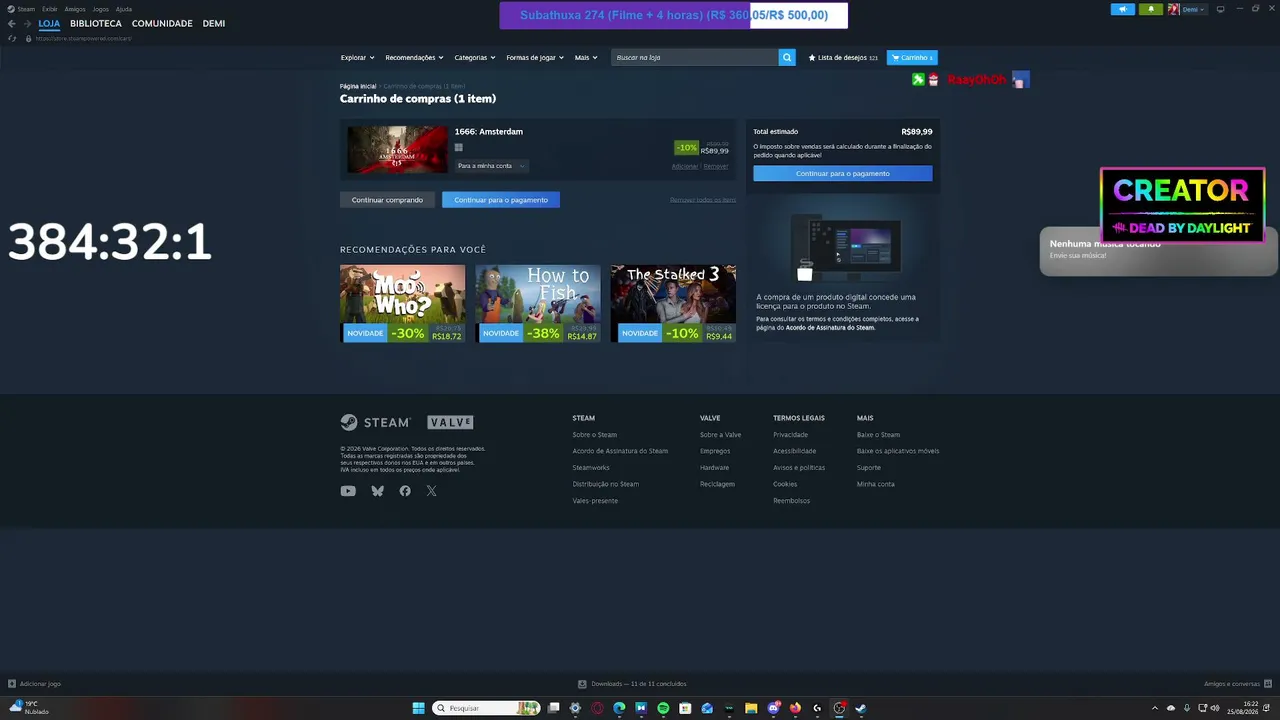Open the X social link in footer

(x=431, y=491)
